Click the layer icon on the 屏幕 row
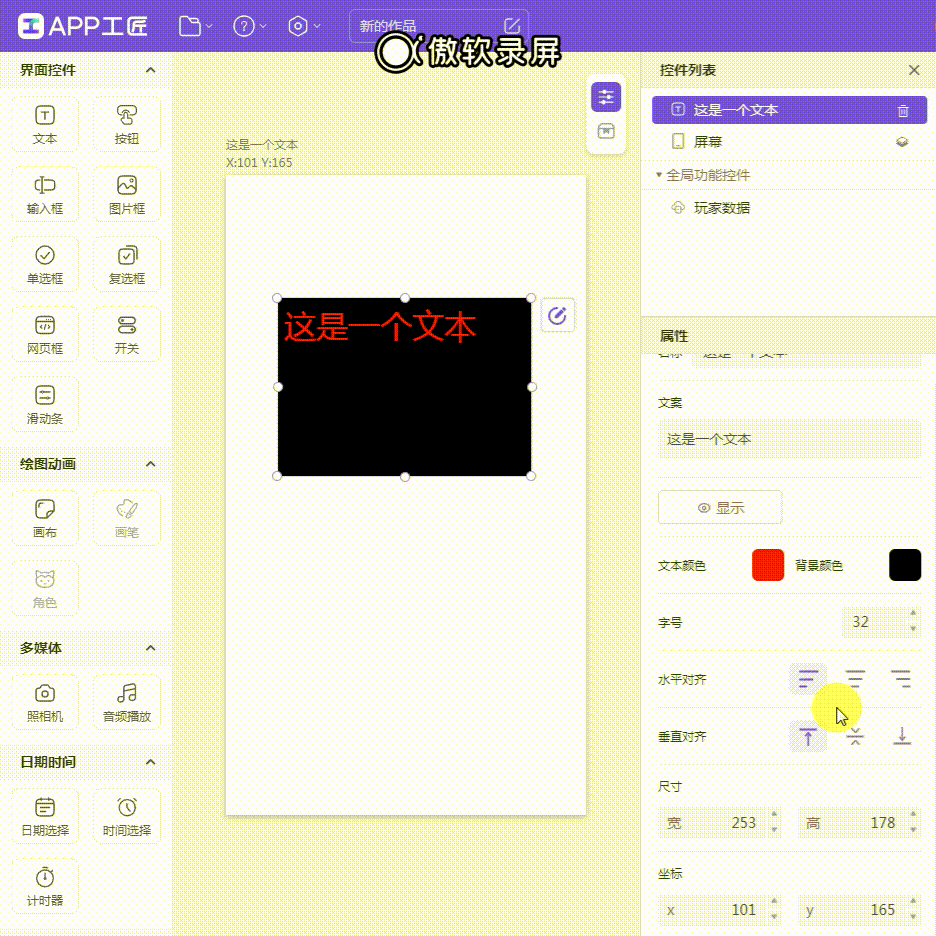Viewport: 936px width, 936px height. pyautogui.click(x=902, y=142)
